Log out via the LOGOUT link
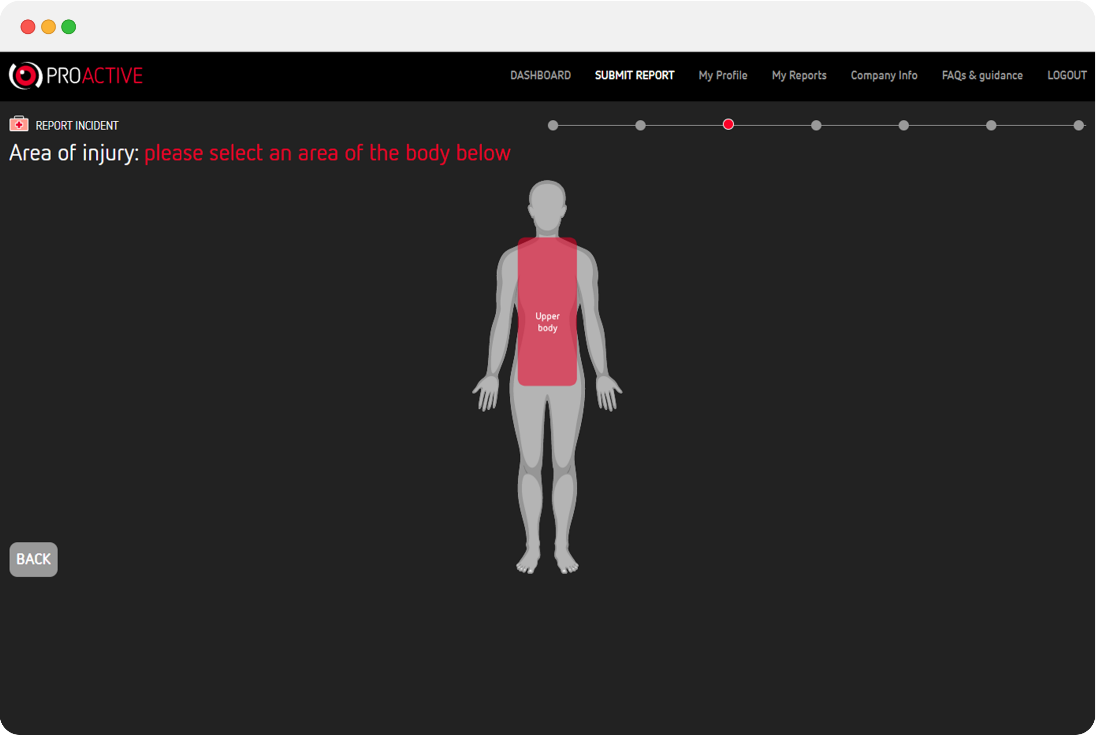Viewport: 1096px width, 735px height. [x=1067, y=75]
